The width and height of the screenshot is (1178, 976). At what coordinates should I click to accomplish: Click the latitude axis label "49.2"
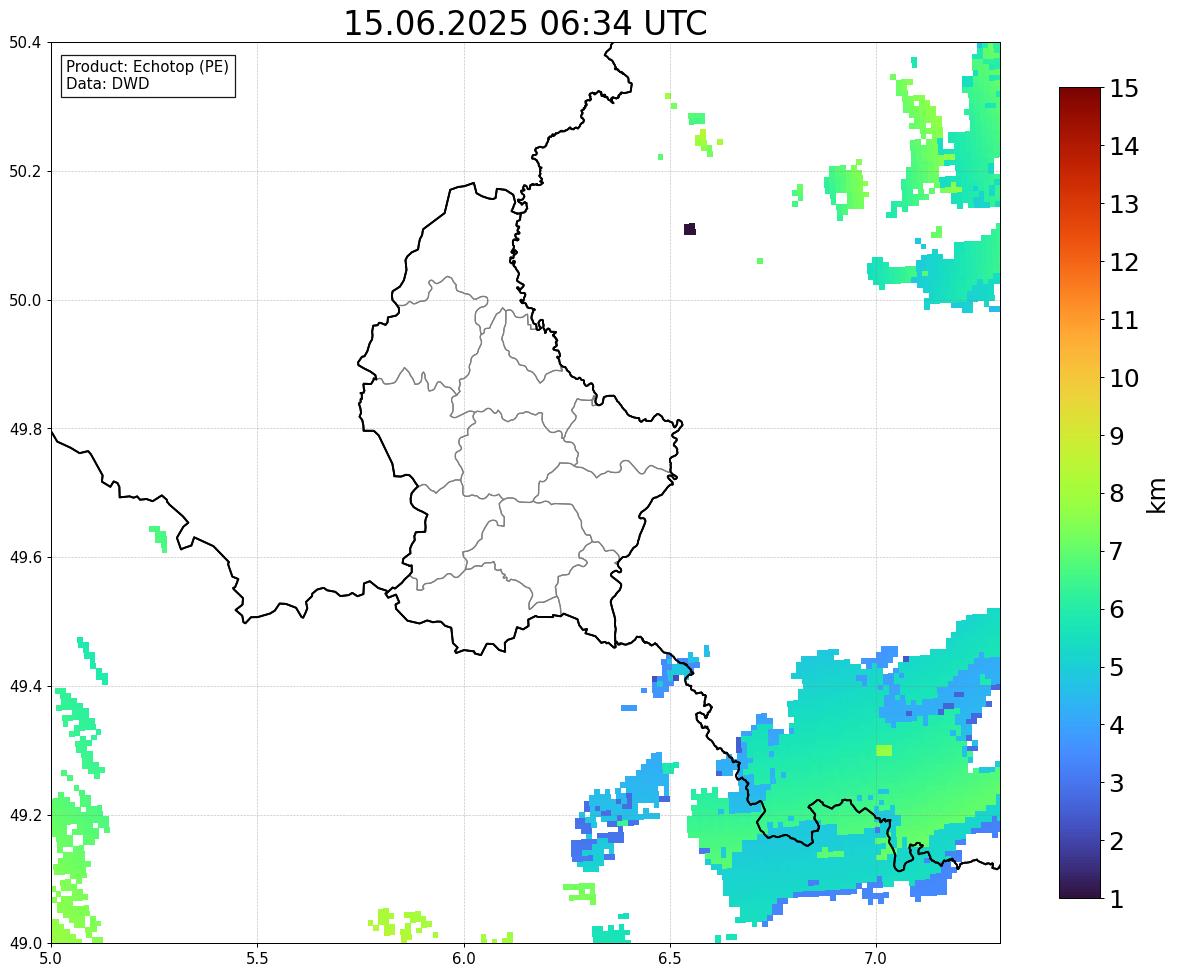[25, 815]
